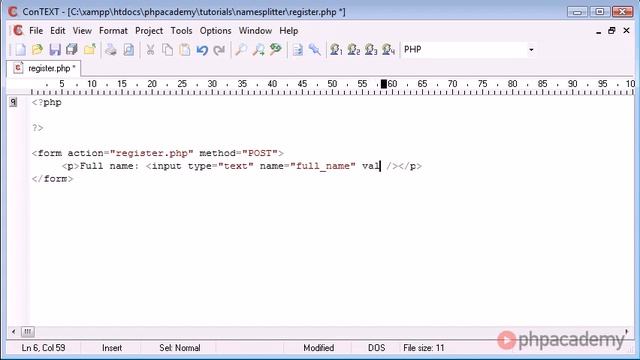Click the Open Project folder icon
The image size is (640, 360).
pyautogui.click(x=89, y=50)
